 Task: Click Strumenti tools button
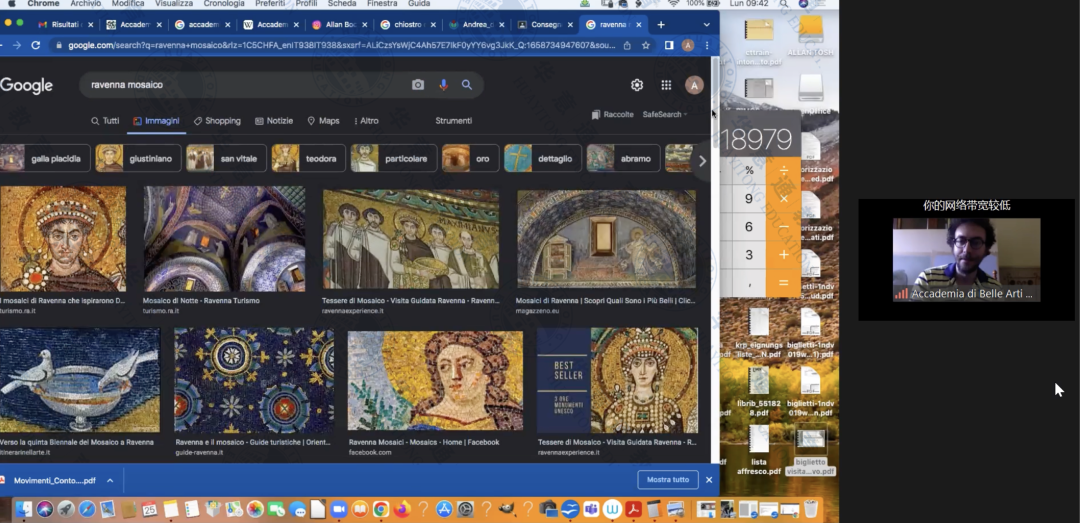pos(454,121)
